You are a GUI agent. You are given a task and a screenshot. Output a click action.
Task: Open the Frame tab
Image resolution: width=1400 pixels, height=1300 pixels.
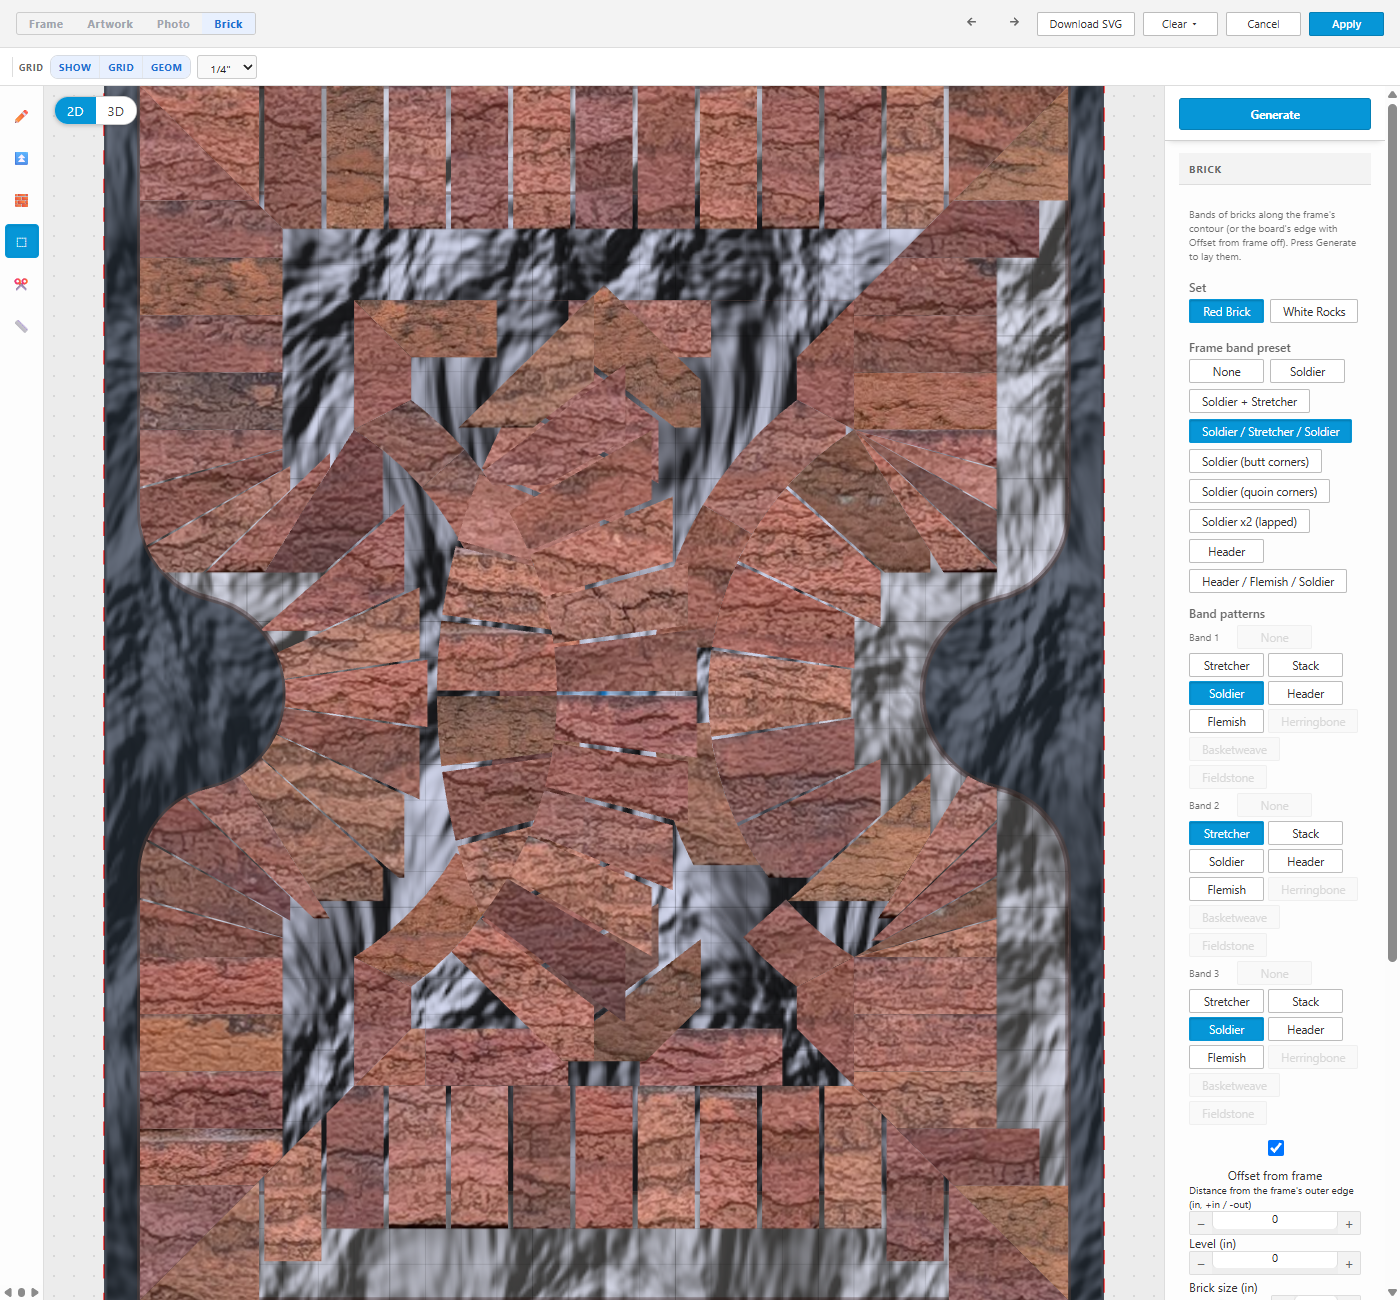point(46,24)
